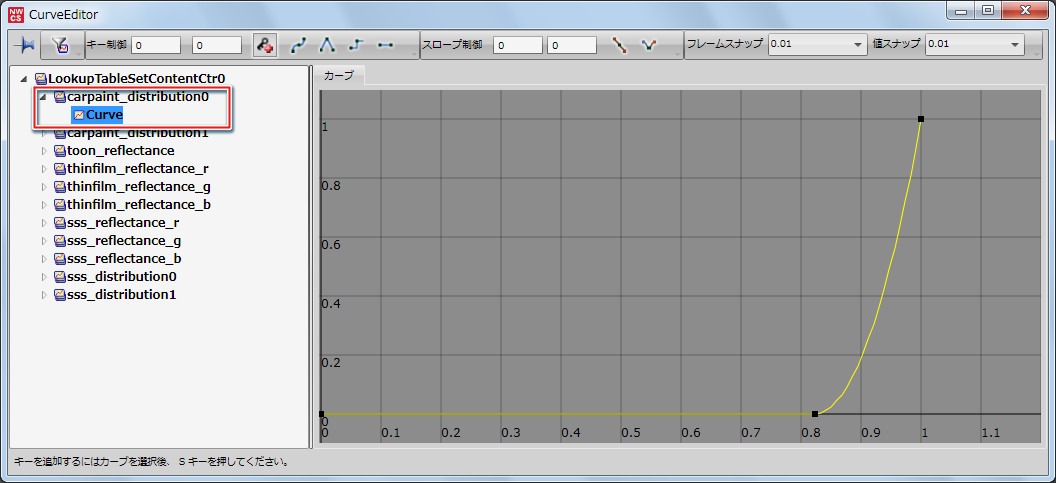Click the red diagonal slope icon
Screen dimensions: 1056x483
point(620,45)
